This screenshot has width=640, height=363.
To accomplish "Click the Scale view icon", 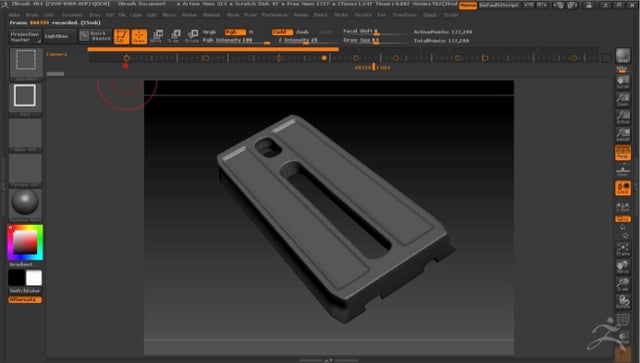I will click(x=623, y=285).
